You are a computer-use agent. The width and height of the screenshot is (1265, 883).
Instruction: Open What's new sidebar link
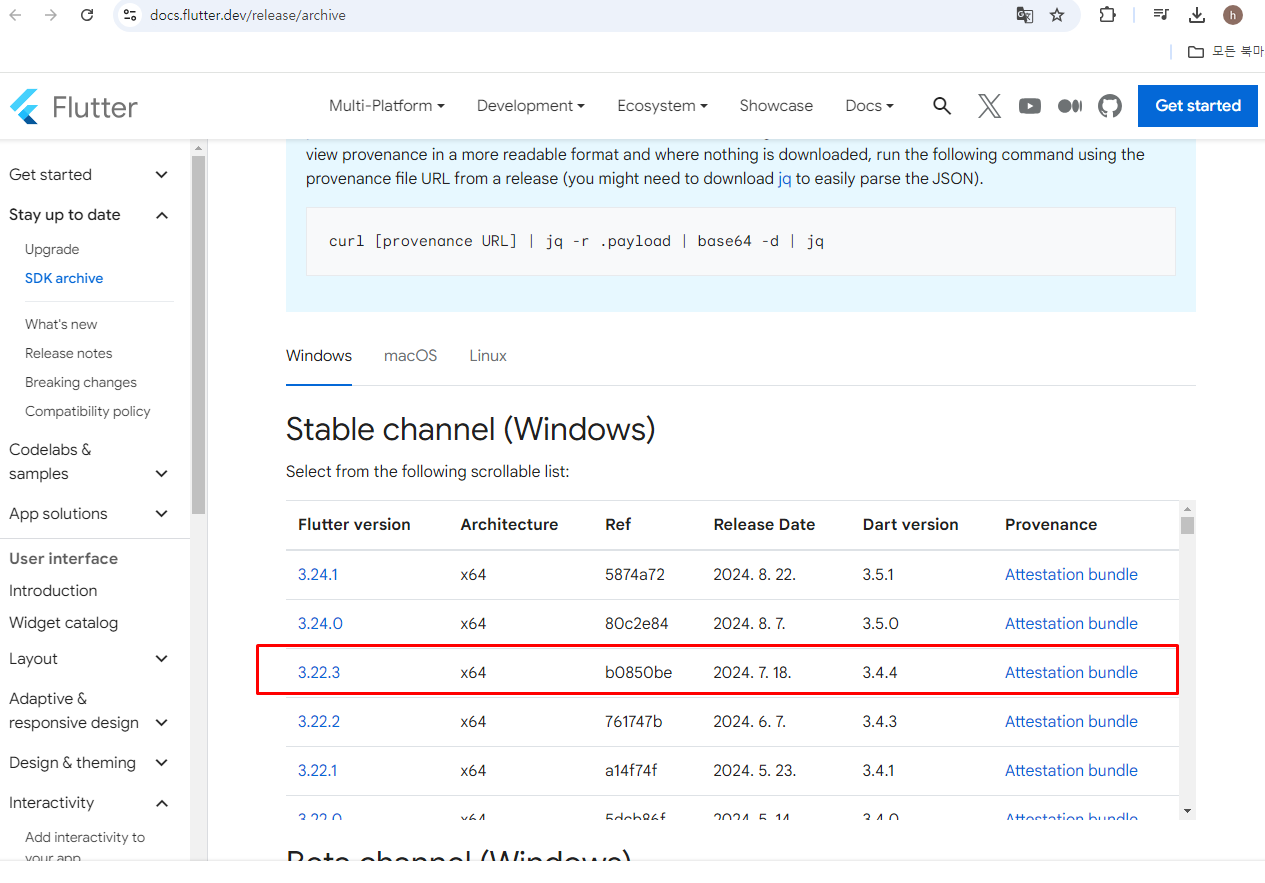pos(61,325)
